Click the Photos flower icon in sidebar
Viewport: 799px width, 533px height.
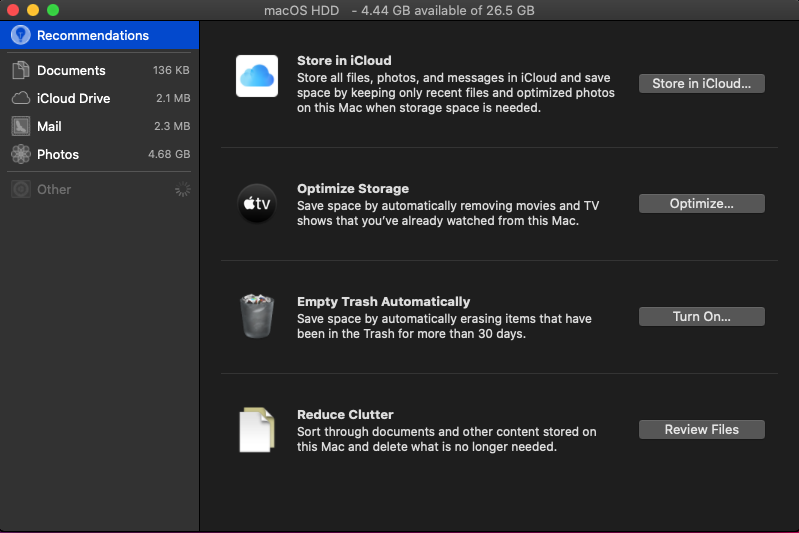tap(21, 154)
